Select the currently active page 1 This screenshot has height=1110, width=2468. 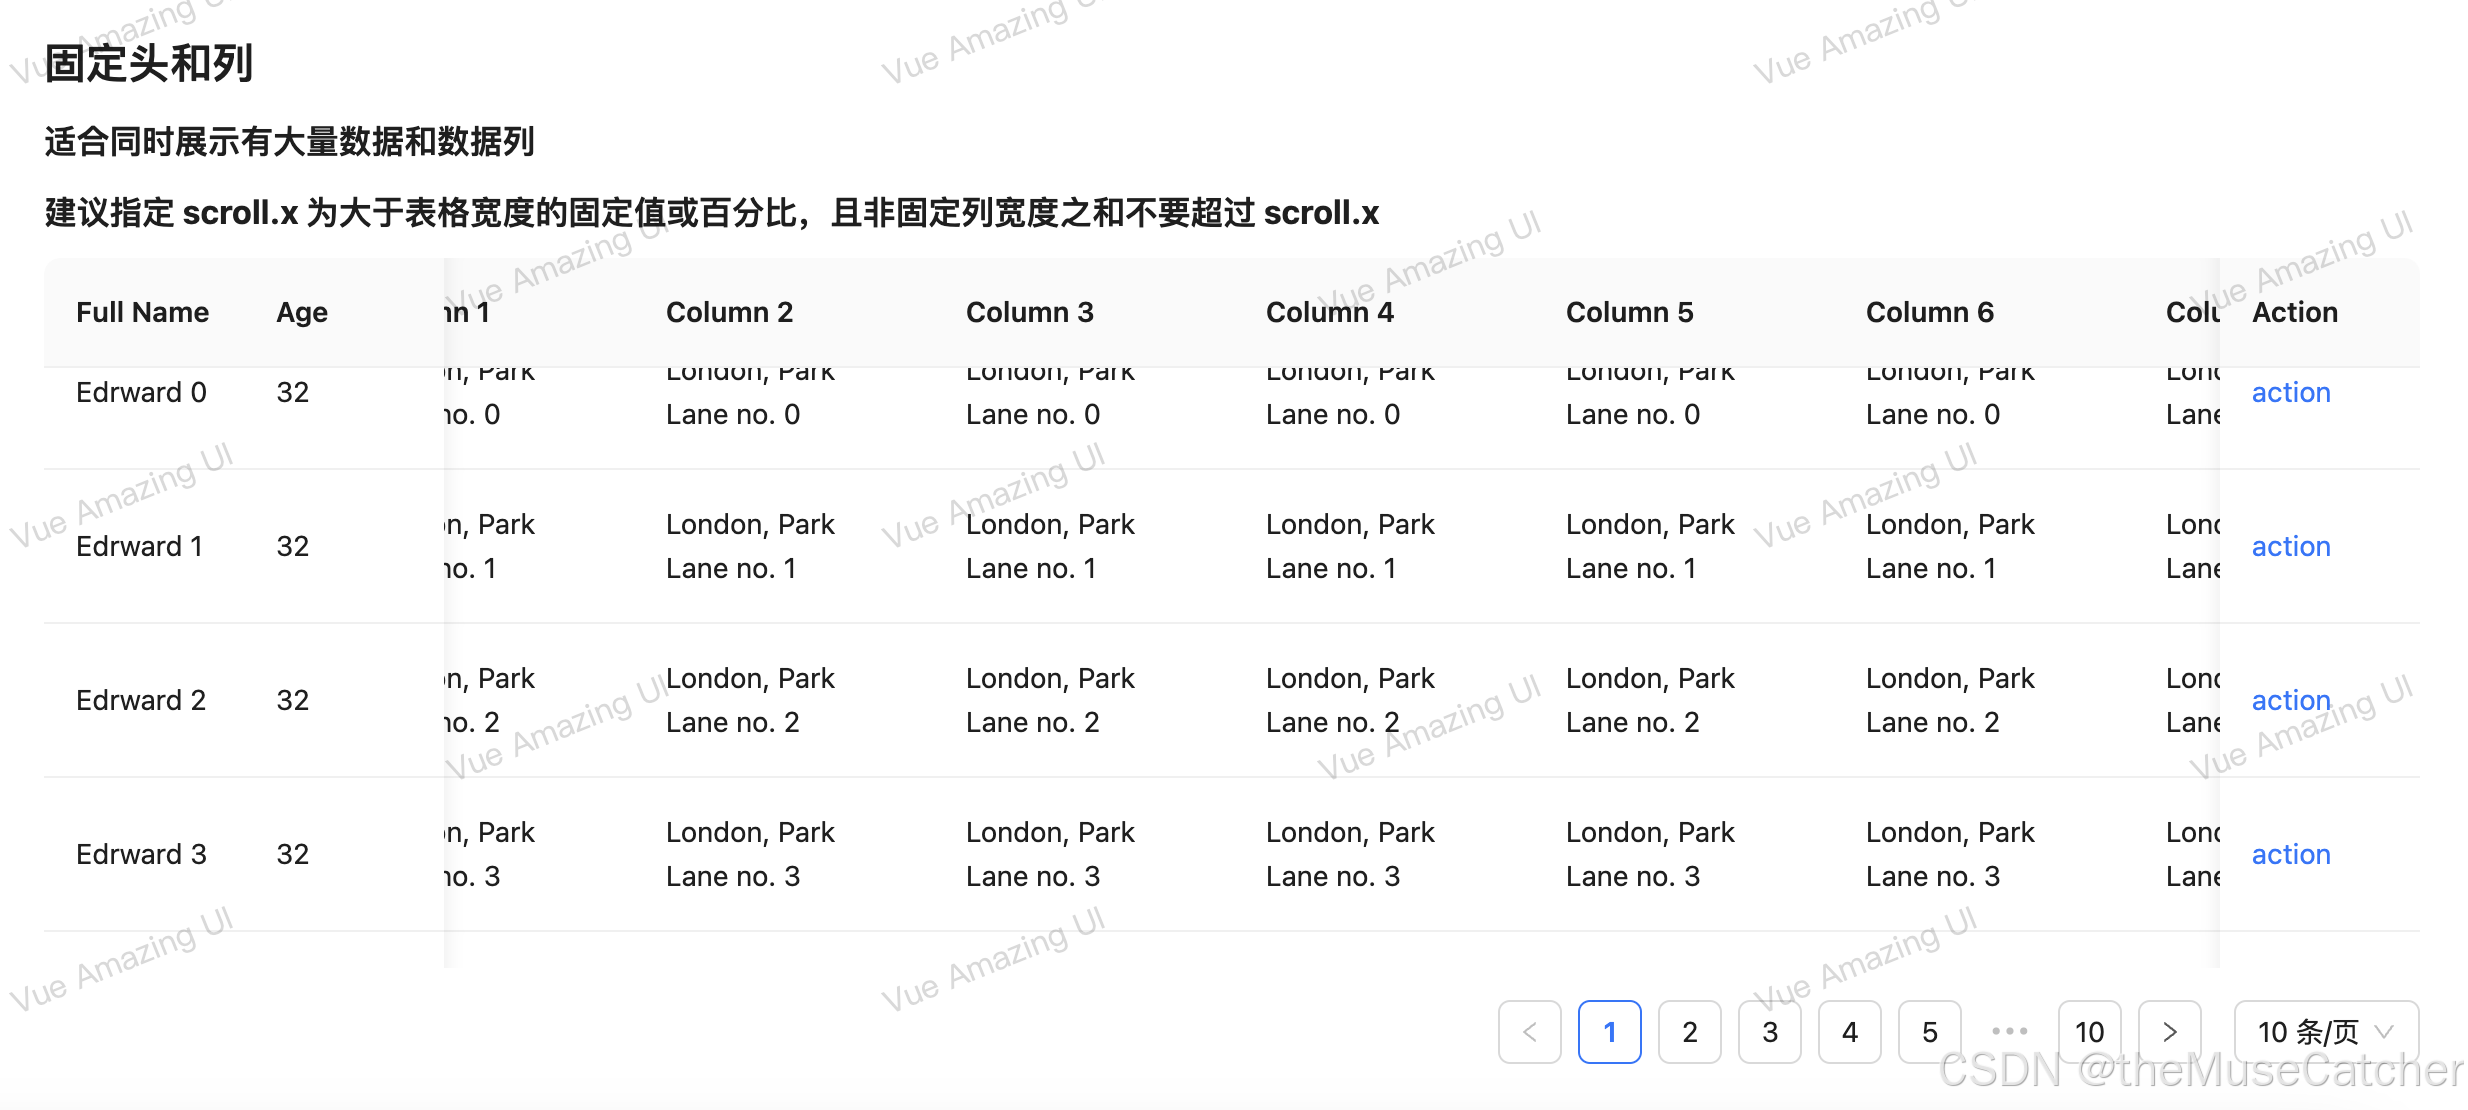[1610, 1031]
